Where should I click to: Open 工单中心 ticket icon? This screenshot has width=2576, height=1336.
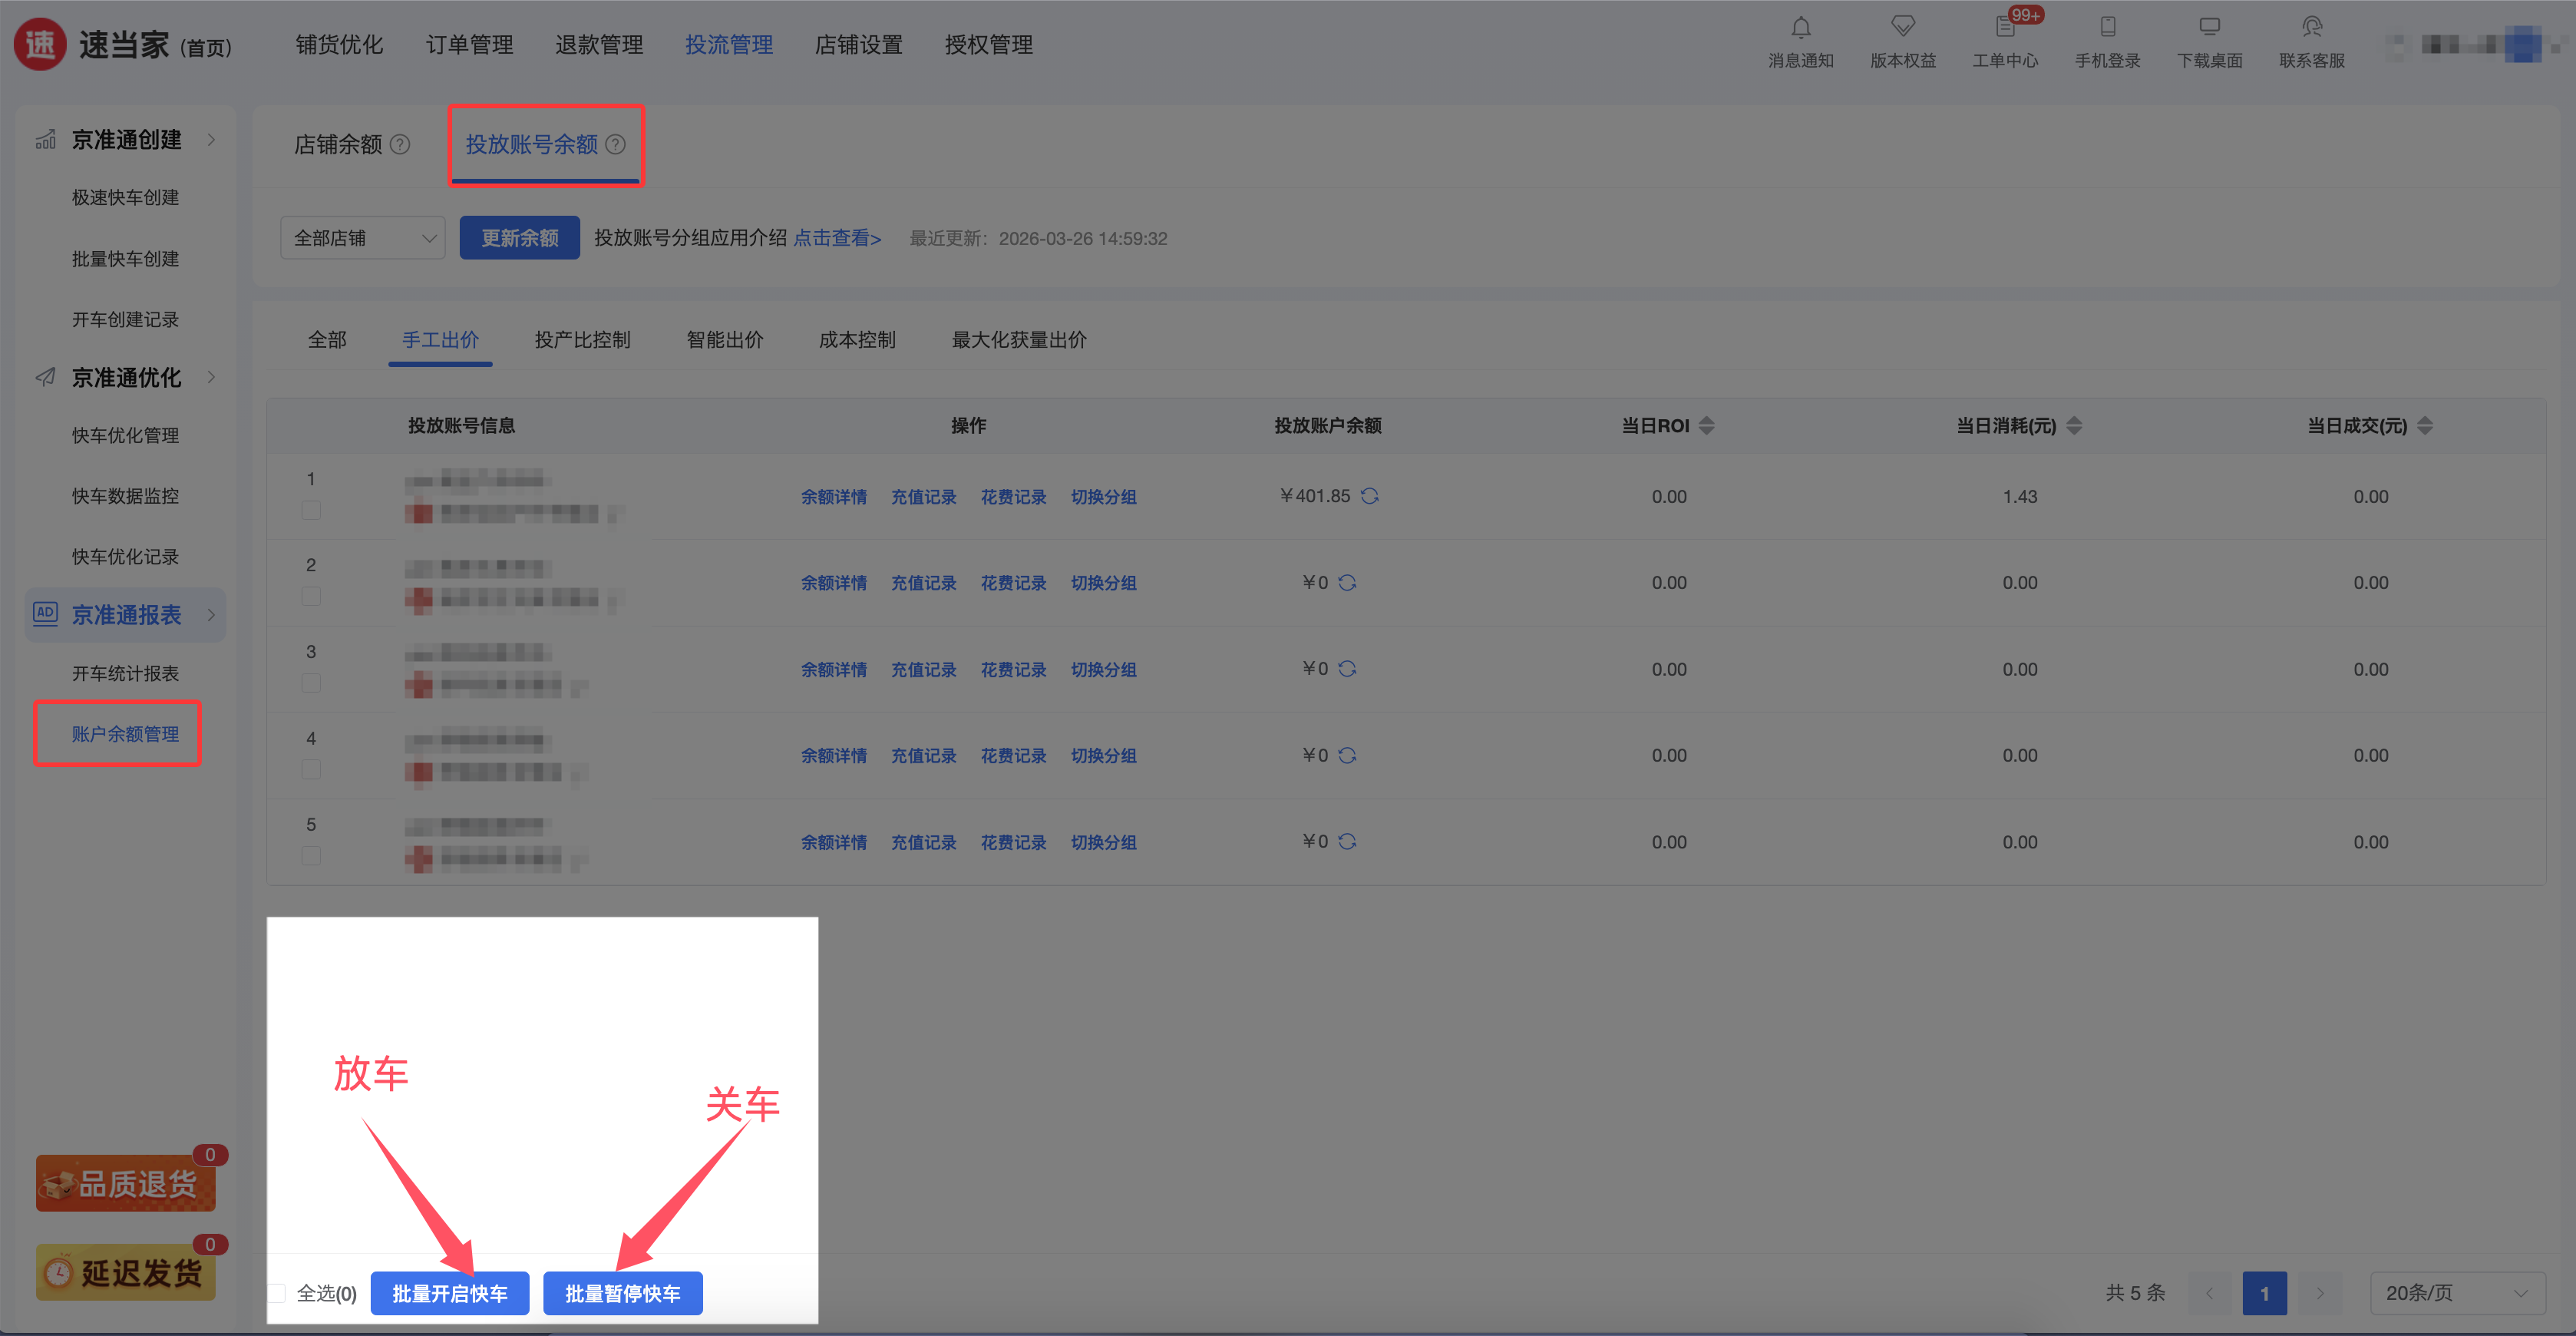(x=2005, y=28)
